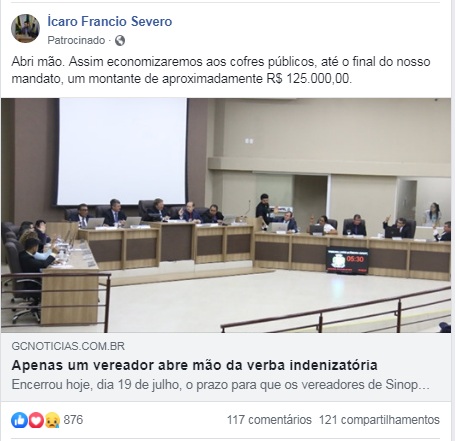Click the blue Like reaction icon
The height and width of the screenshot is (441, 457).
(19, 420)
